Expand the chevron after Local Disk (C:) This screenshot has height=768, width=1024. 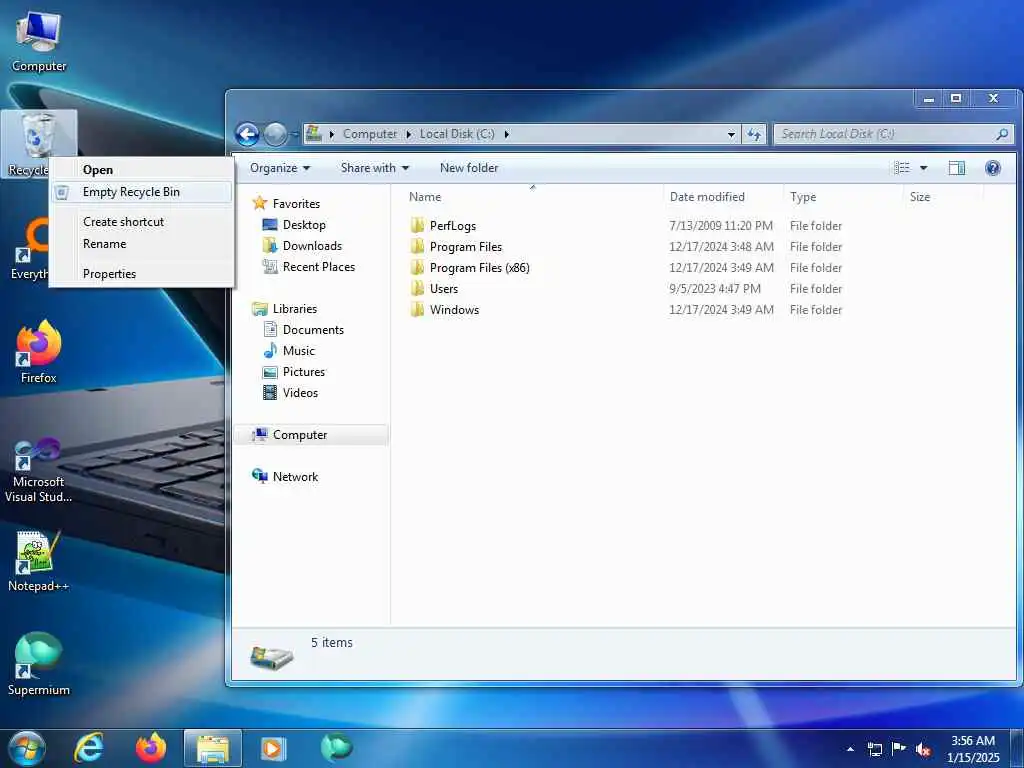point(506,135)
